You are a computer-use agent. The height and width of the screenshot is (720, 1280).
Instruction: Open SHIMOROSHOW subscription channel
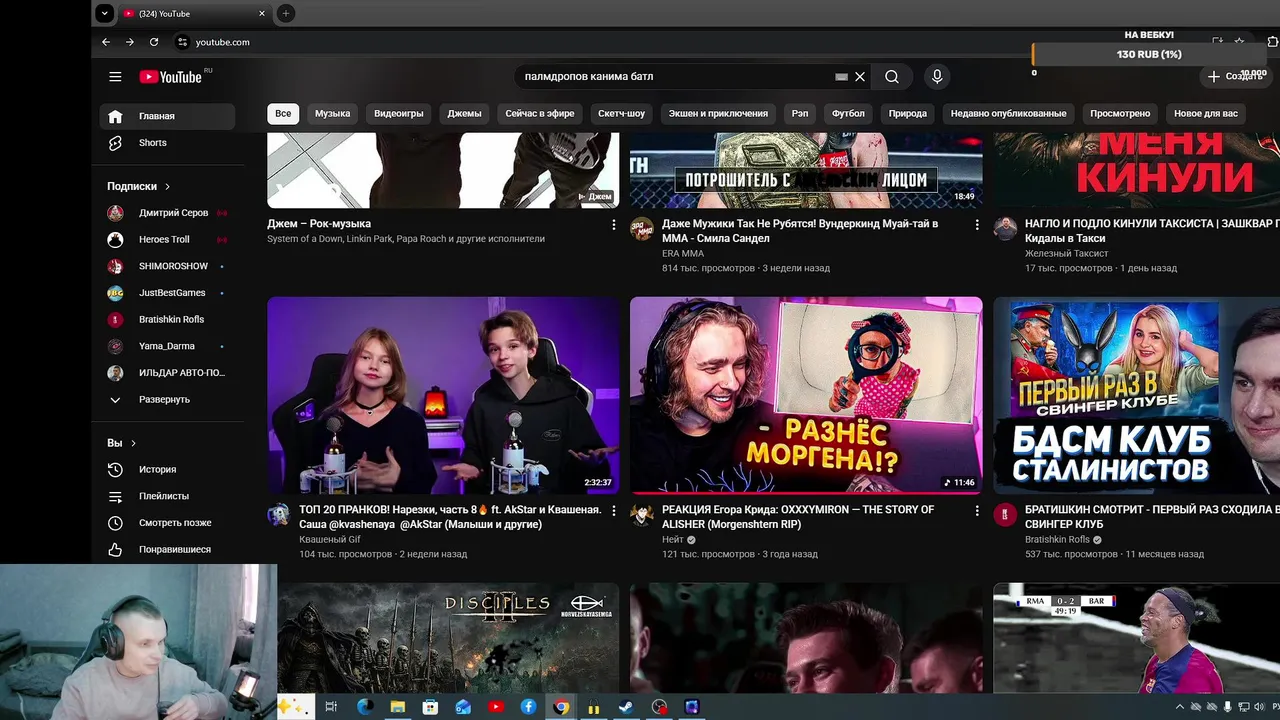(x=167, y=266)
